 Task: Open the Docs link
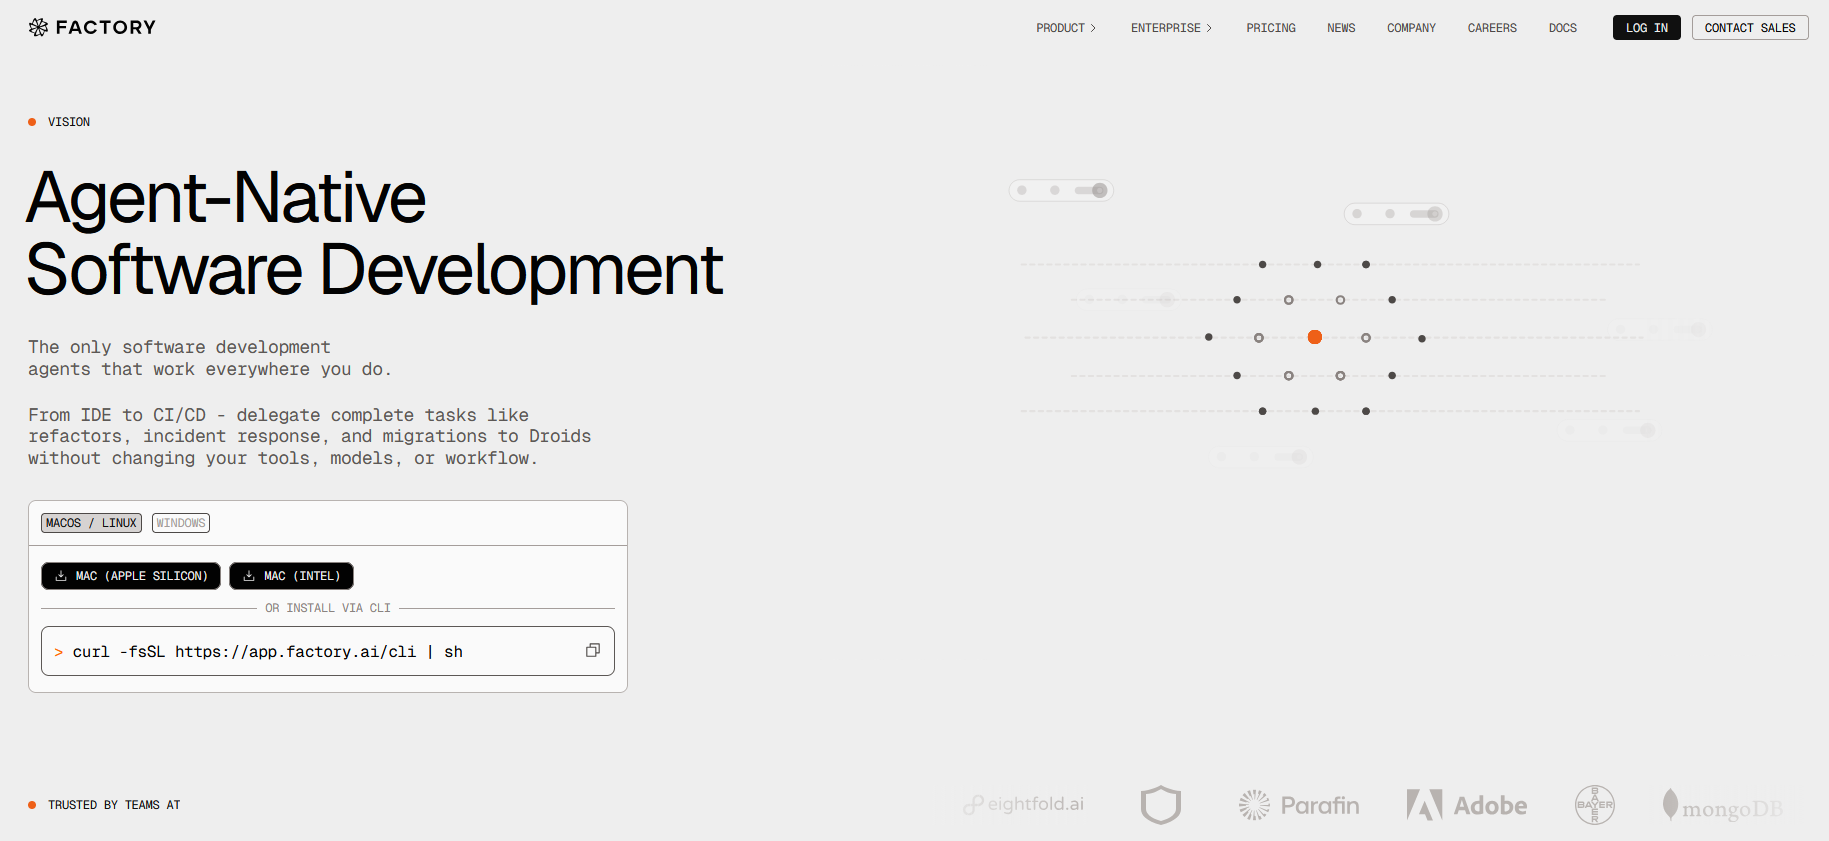click(1562, 28)
